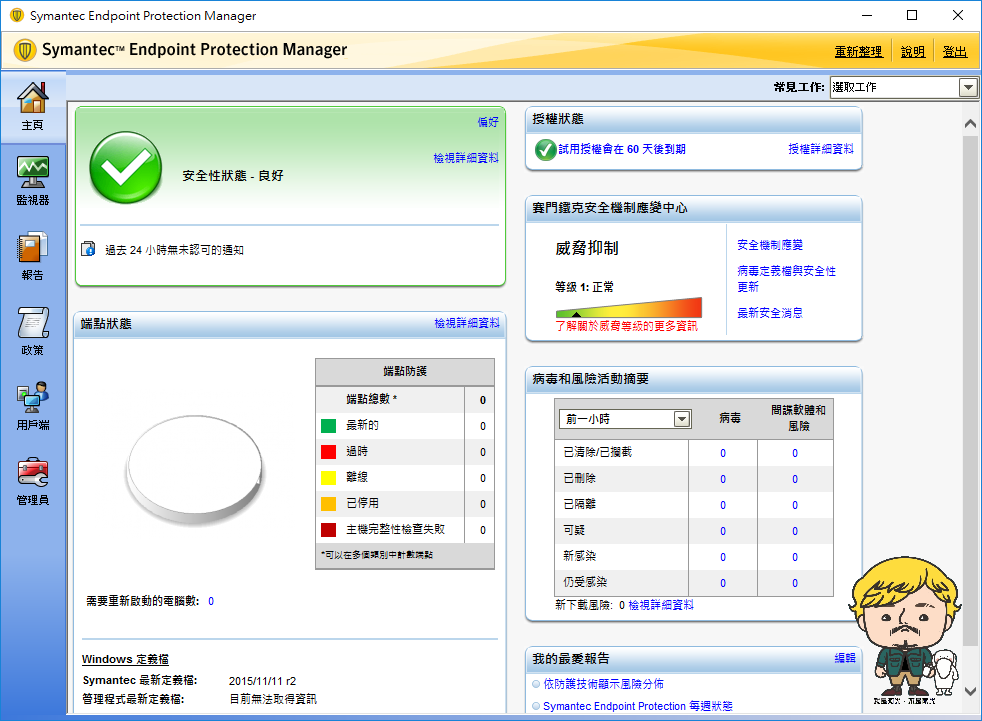Screen dimensions: 982x721
Task: Click yellow 離線 legend swatch
Action: [x=329, y=478]
